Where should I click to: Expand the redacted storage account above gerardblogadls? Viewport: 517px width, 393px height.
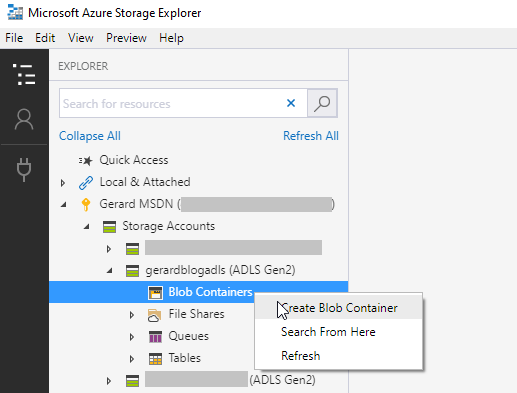click(x=109, y=249)
